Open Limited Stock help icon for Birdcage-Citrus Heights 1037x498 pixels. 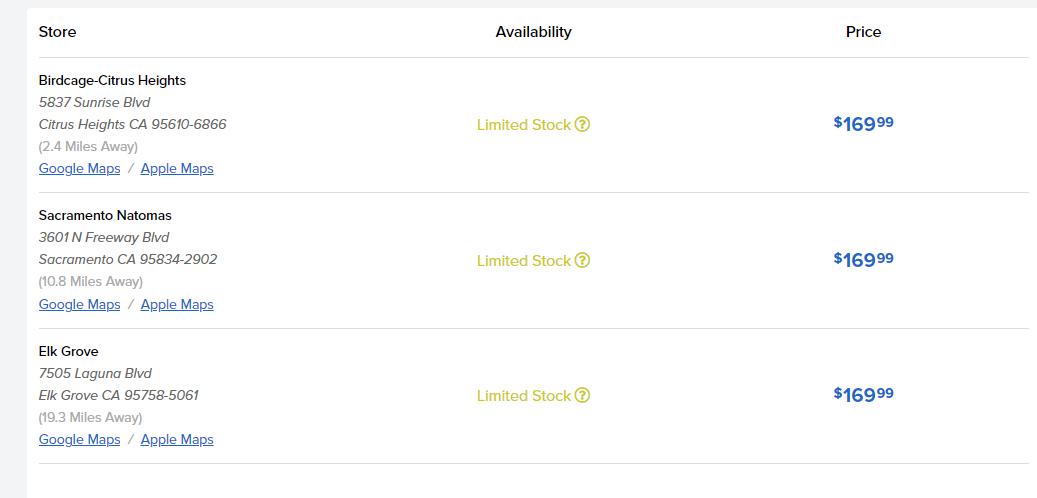point(583,125)
